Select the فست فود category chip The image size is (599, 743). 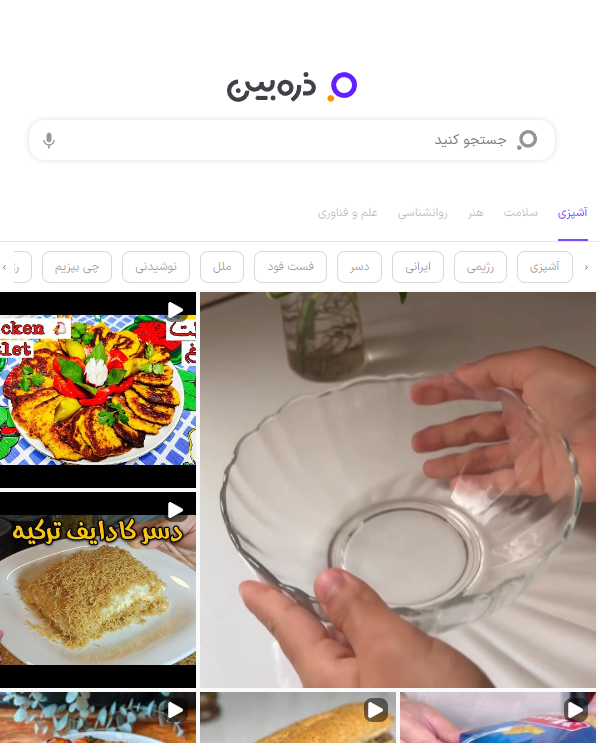(290, 267)
